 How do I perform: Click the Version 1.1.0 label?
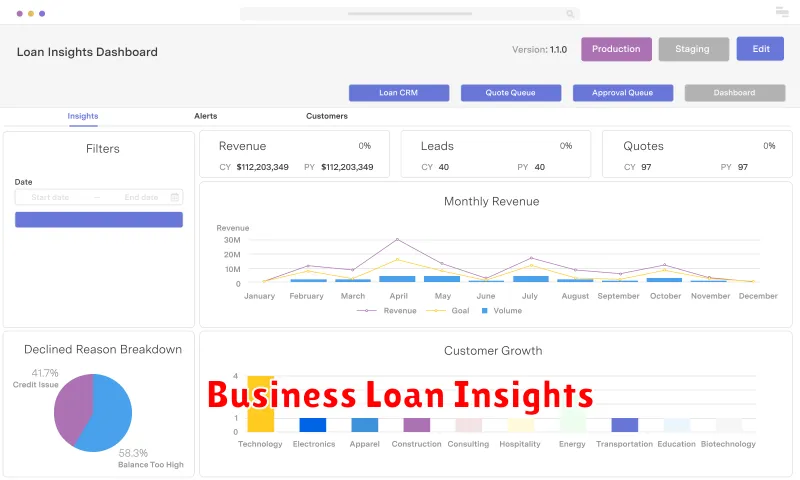(x=539, y=49)
